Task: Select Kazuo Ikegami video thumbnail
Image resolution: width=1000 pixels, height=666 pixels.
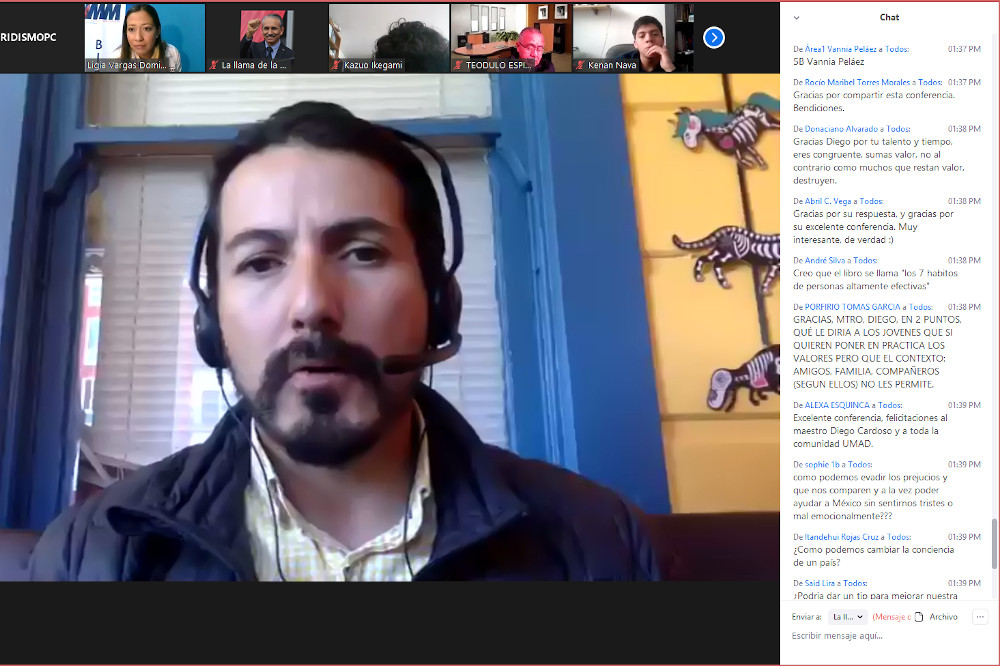Action: (x=389, y=37)
